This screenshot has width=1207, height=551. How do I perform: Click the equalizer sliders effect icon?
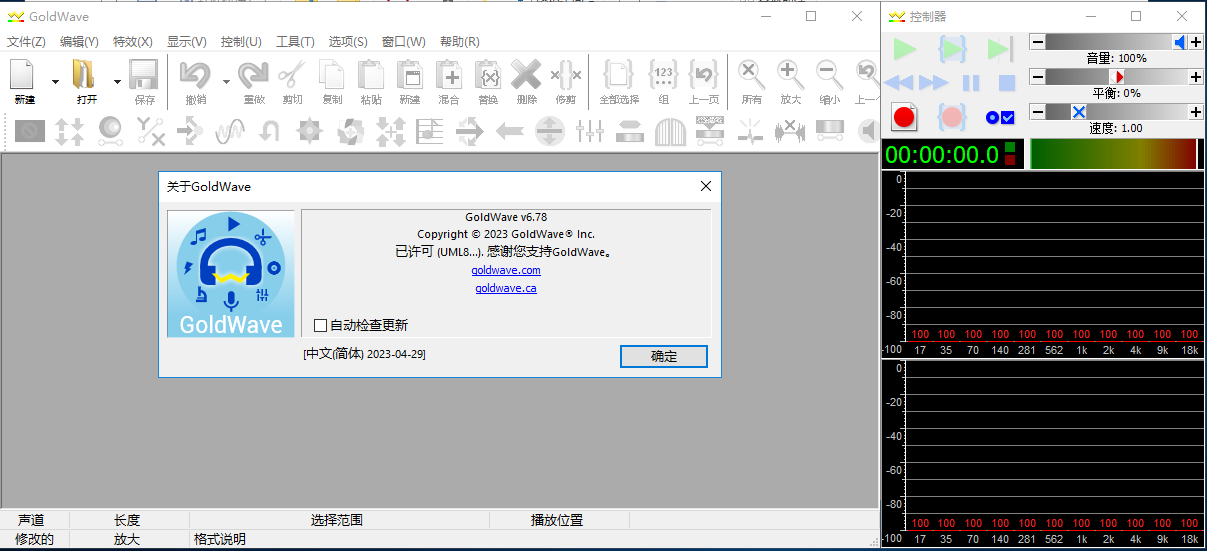tap(590, 131)
